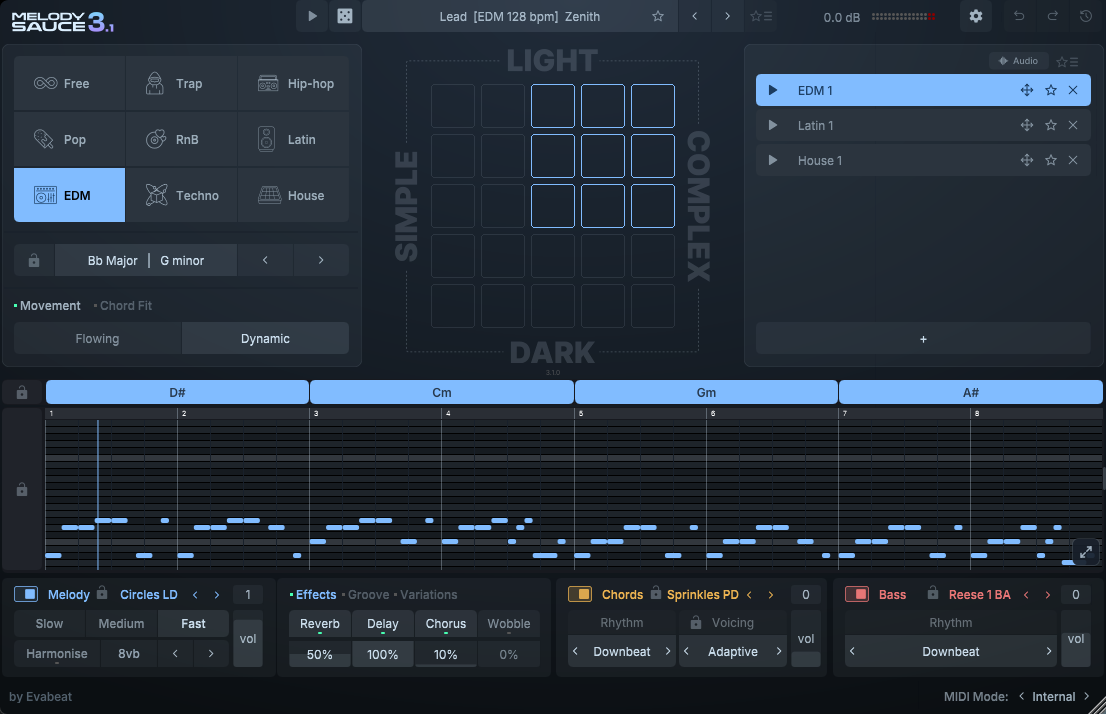
Task: Click the Harmonise button
Action: pyautogui.click(x=56, y=654)
